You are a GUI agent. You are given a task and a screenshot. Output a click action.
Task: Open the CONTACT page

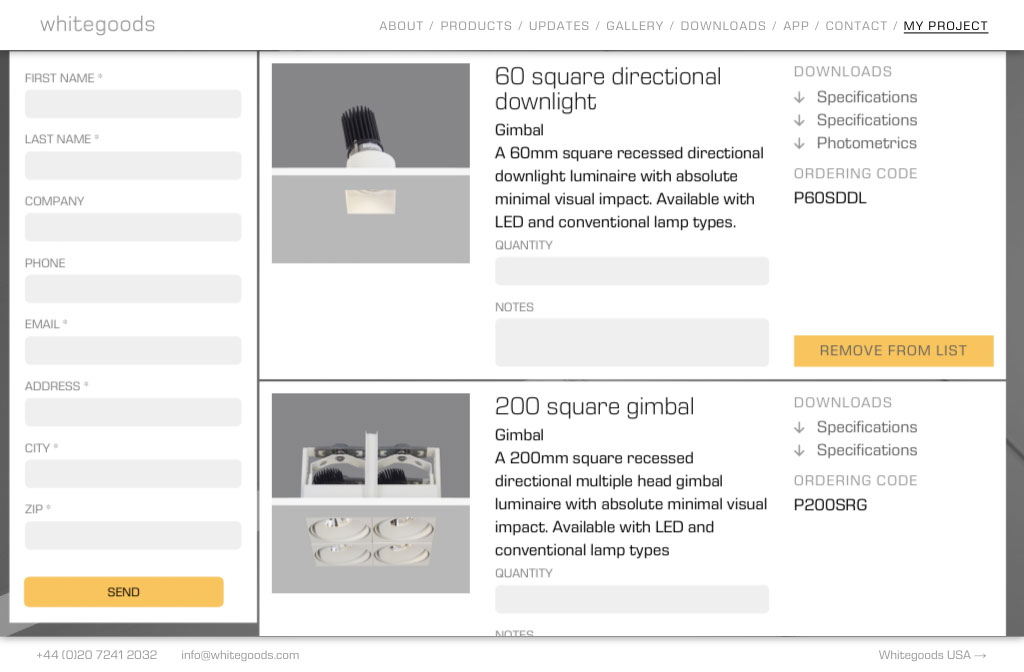tap(856, 26)
